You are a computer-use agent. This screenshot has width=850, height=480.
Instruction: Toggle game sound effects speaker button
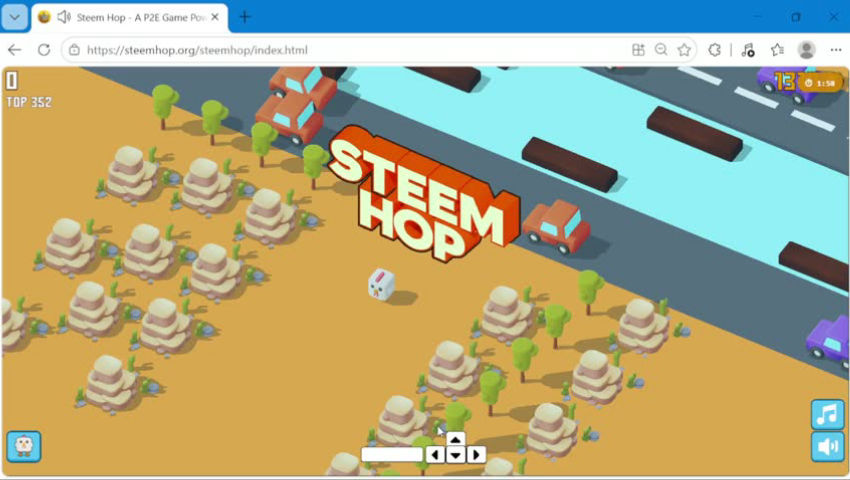tap(827, 446)
